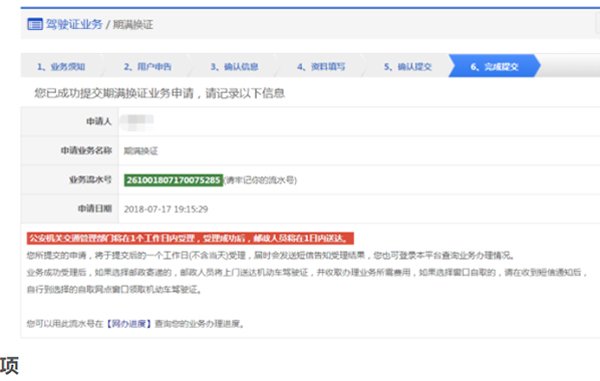Screen dimensions: 600x381
Task: Click the 申请人 label cell
Action: tap(70, 122)
